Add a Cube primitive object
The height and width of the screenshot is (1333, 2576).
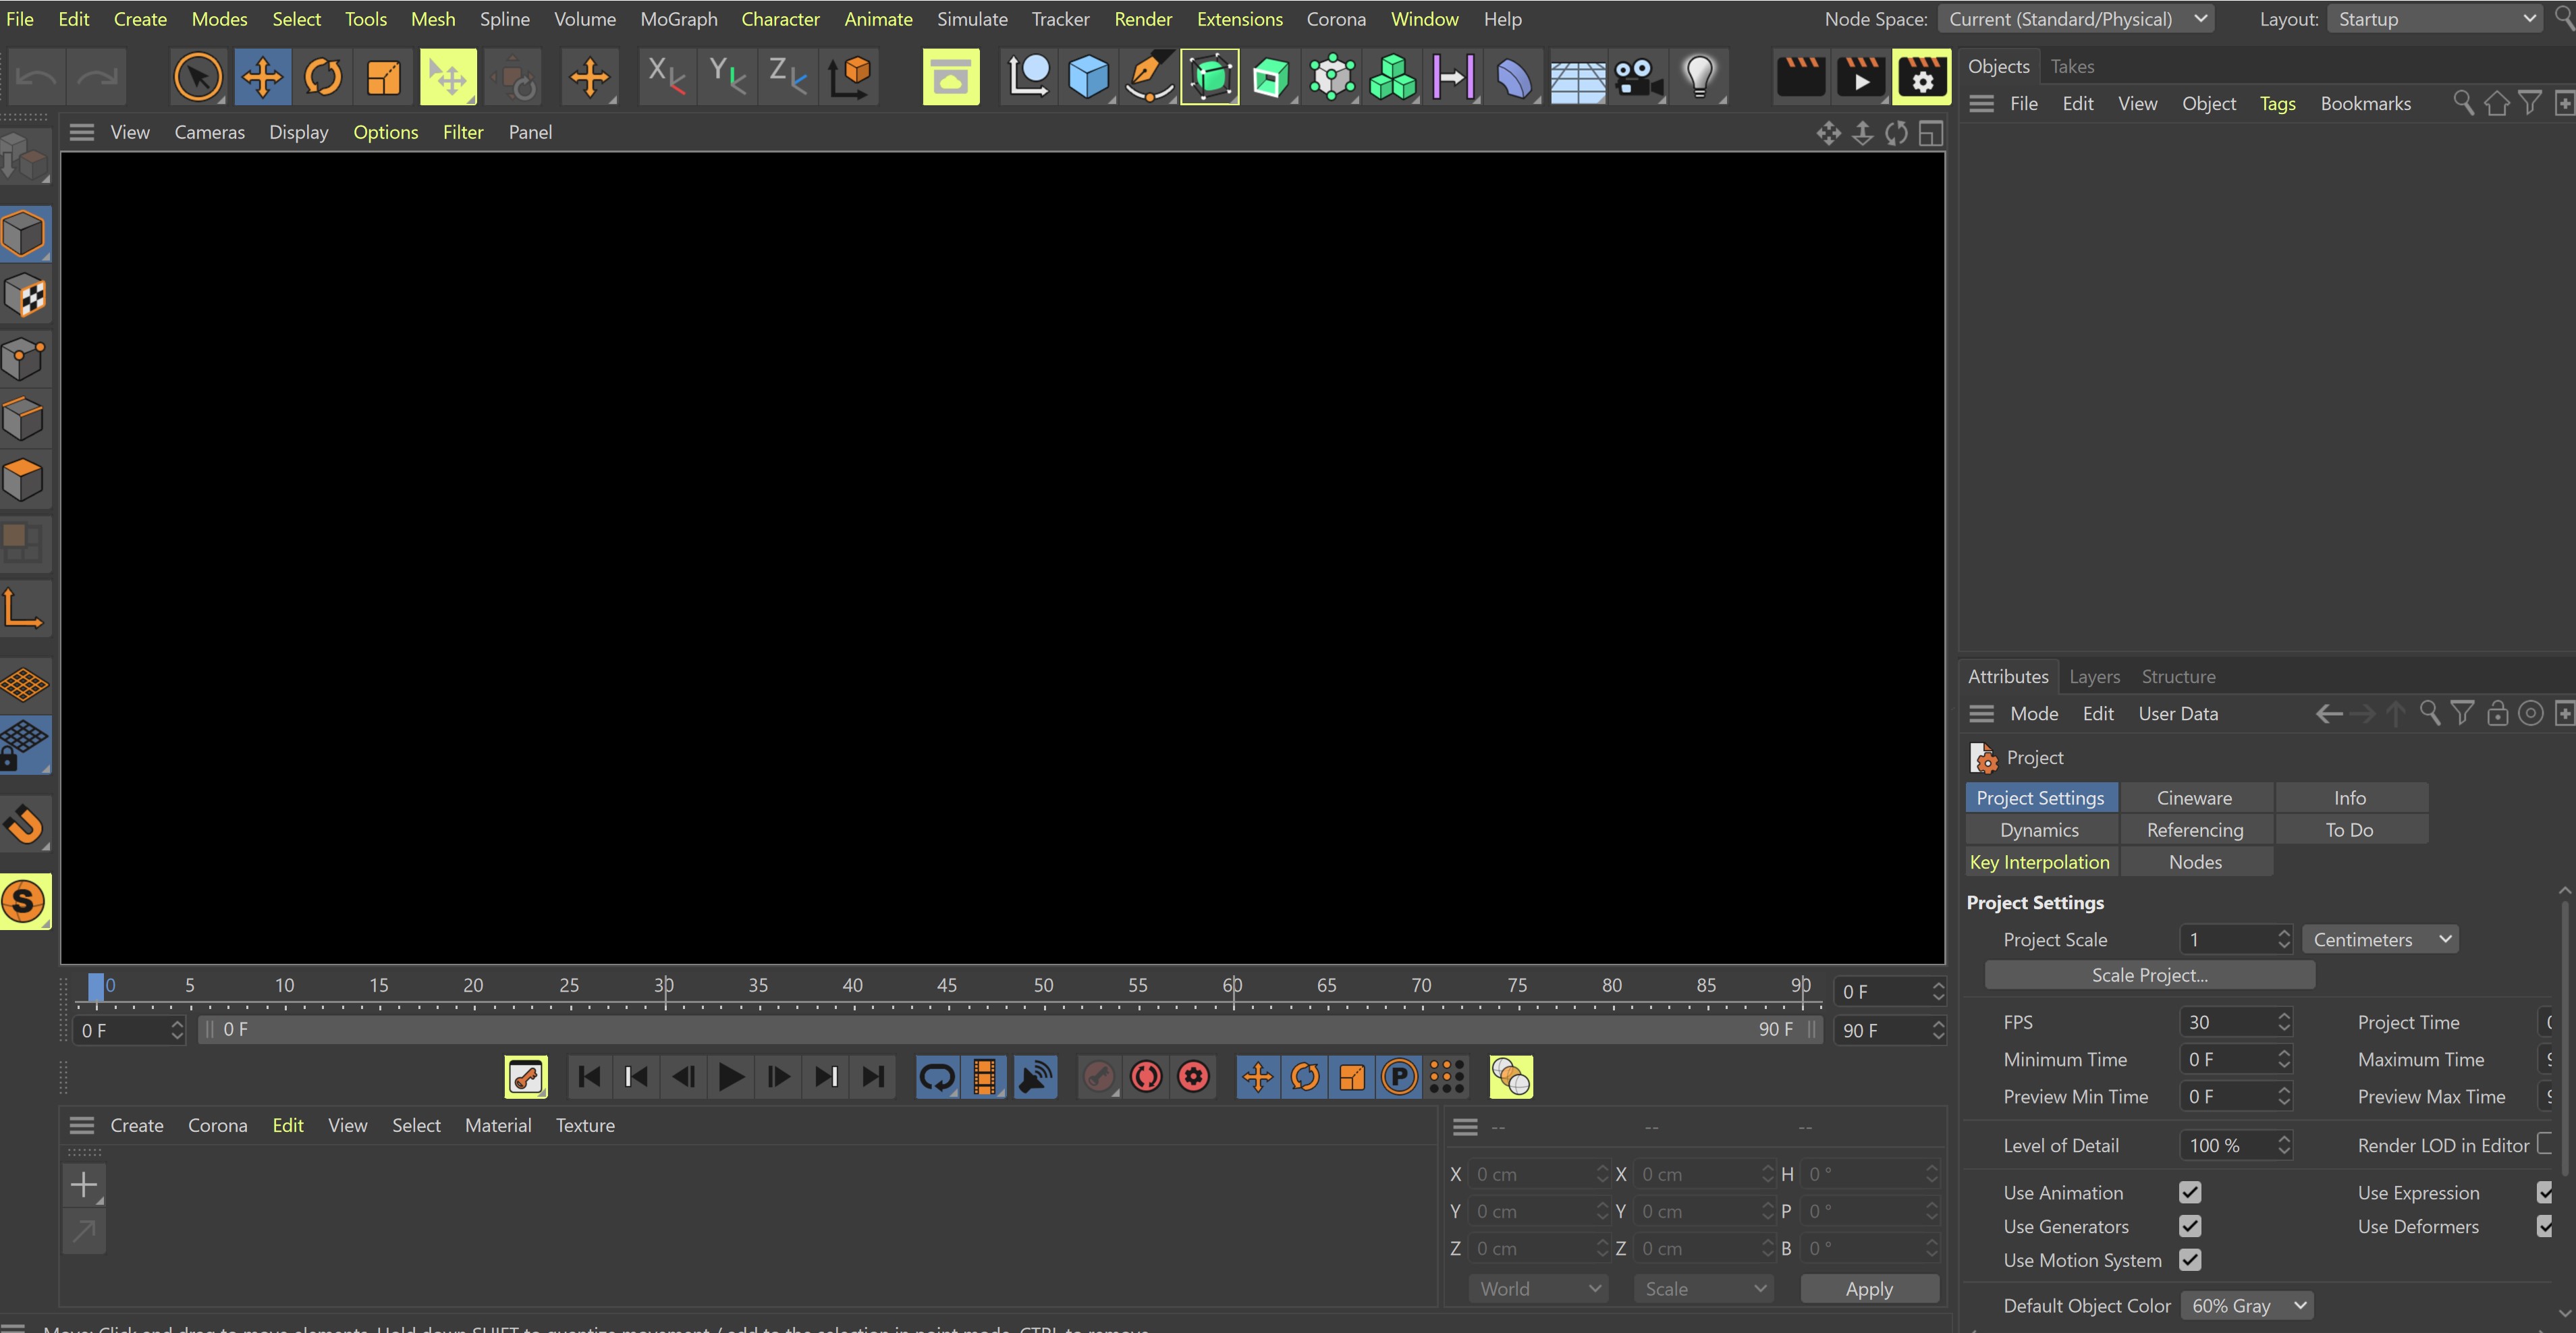pyautogui.click(x=1088, y=77)
